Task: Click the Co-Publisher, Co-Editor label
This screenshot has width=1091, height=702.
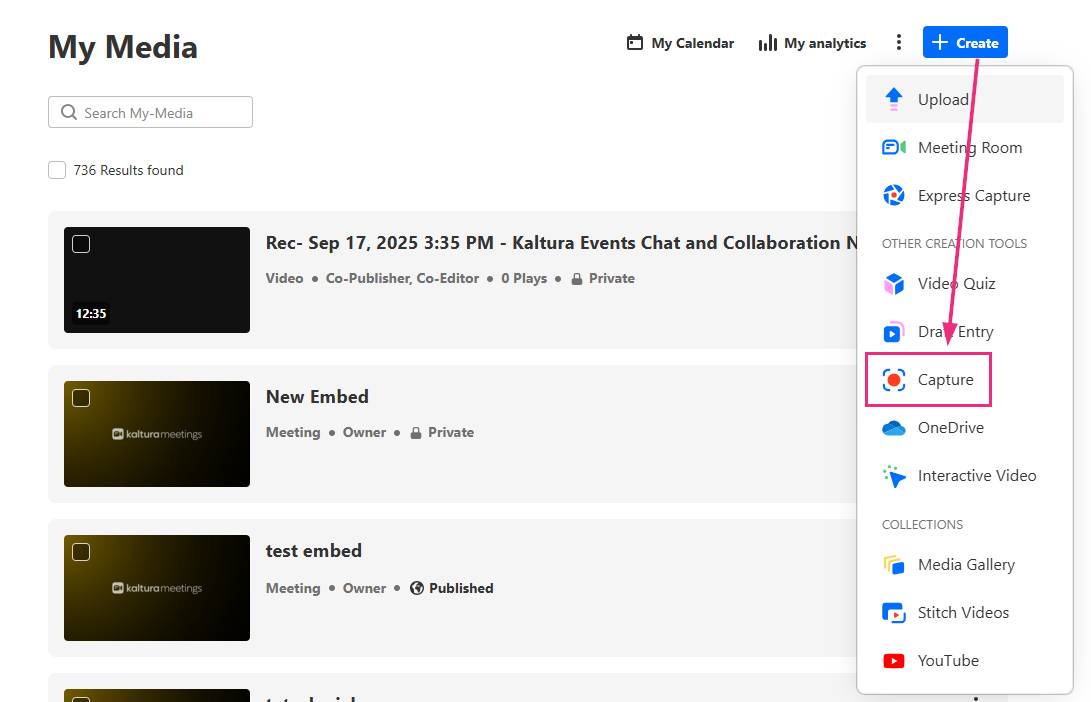Action: (x=402, y=278)
